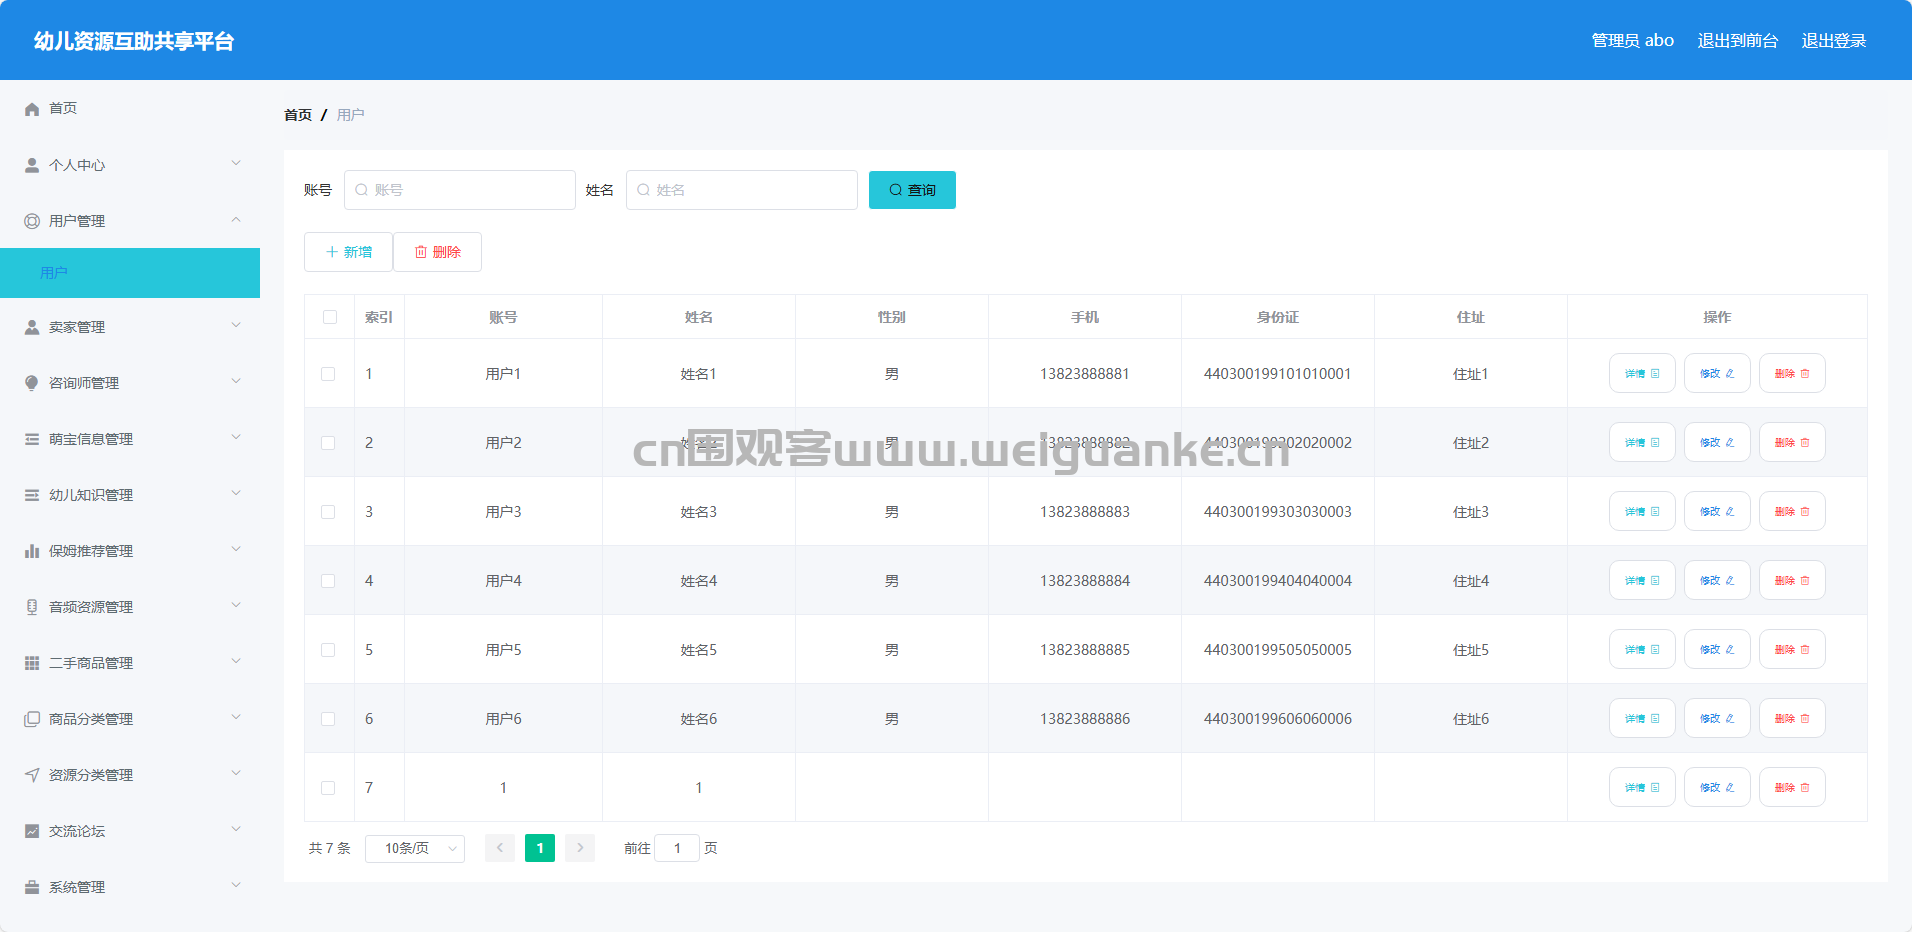Open 详情 for row 用户4
Image resolution: width=1912 pixels, height=932 pixels.
(x=1642, y=580)
